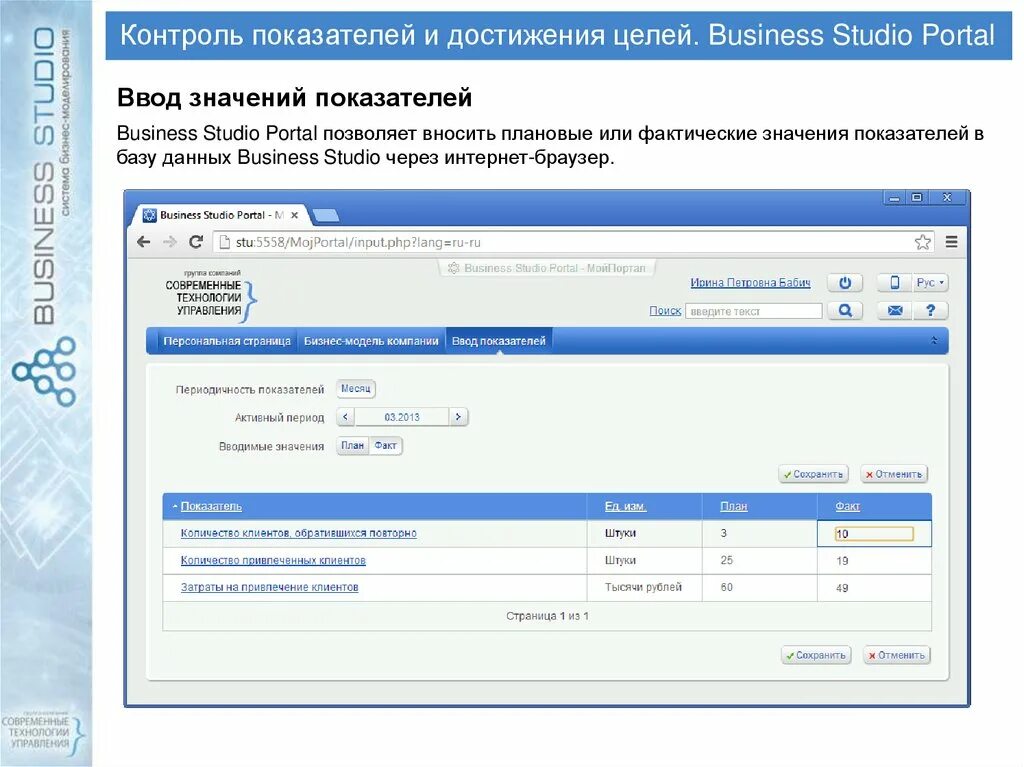
Task: Bookmark the page with the star icon
Action: (x=922, y=242)
